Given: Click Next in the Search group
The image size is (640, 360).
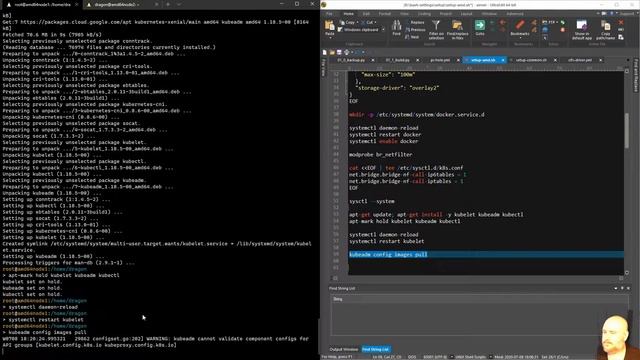Looking at the screenshot, I should point(412,37).
